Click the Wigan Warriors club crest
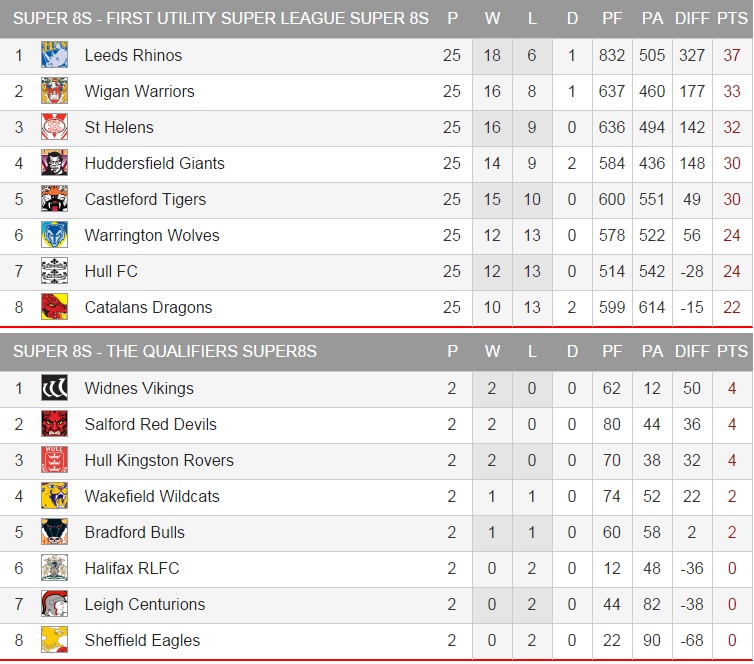The width and height of the screenshot is (754, 664). 54,91
